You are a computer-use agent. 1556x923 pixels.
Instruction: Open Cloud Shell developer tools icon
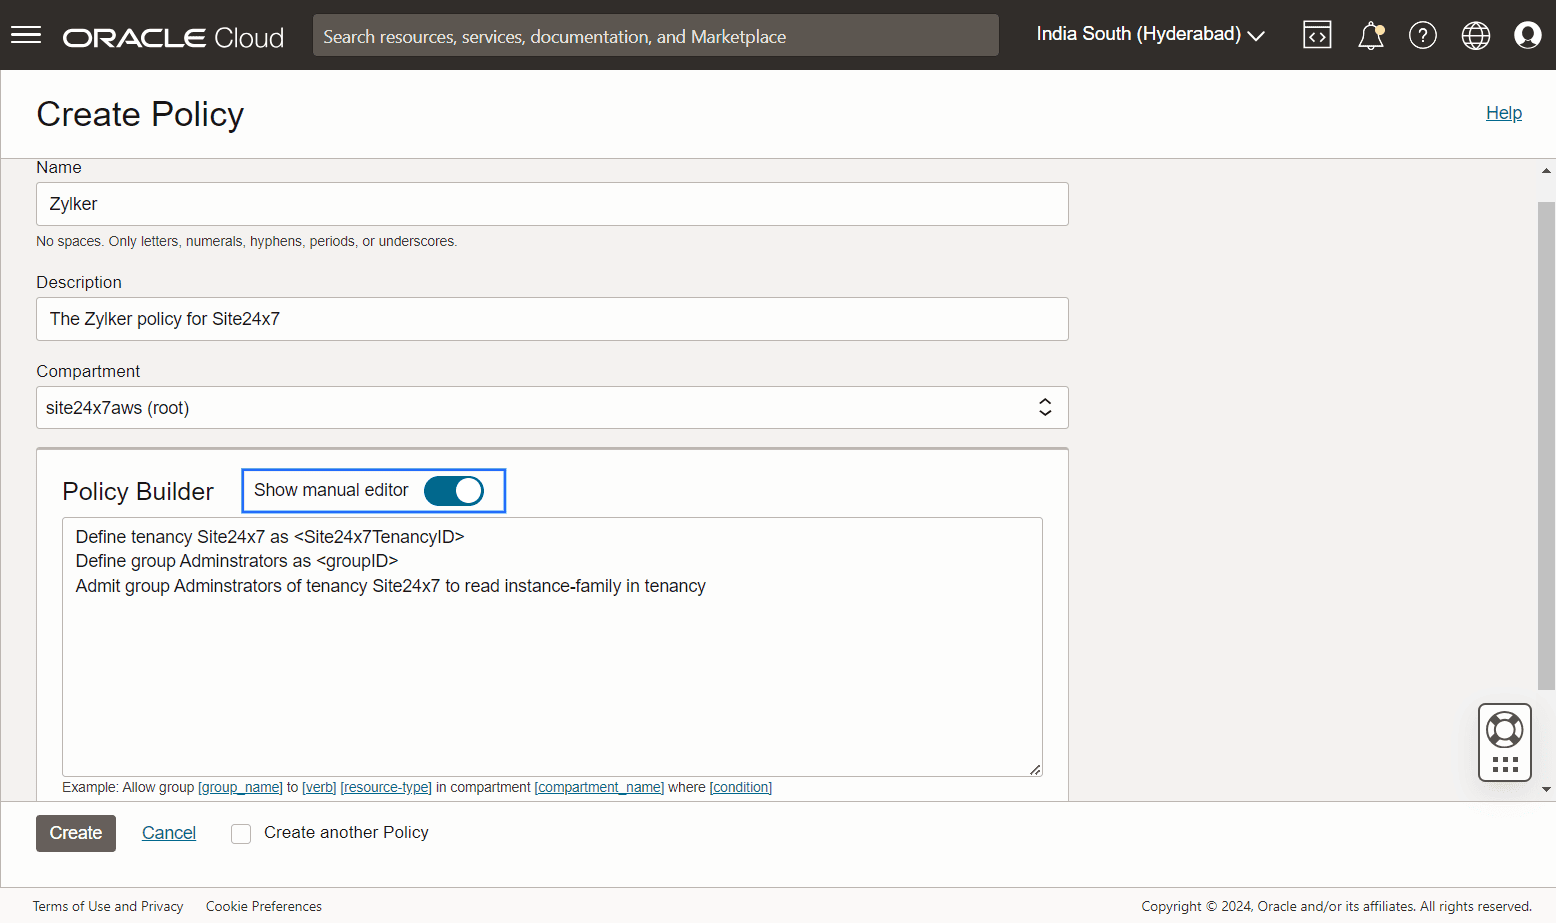(1317, 35)
